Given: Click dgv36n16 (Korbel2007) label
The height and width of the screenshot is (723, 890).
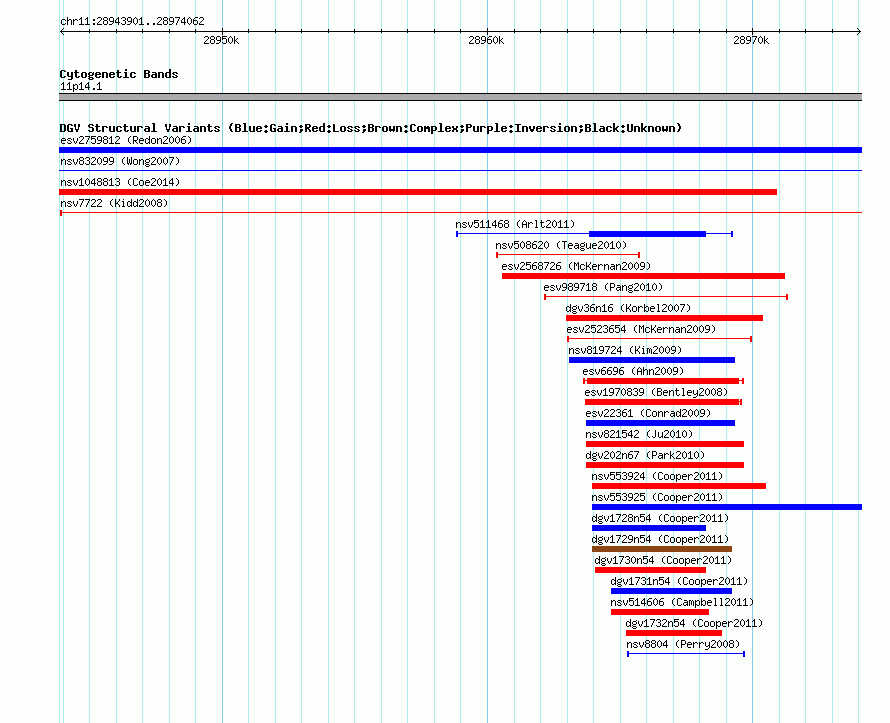Looking at the screenshot, I should (x=628, y=308).
